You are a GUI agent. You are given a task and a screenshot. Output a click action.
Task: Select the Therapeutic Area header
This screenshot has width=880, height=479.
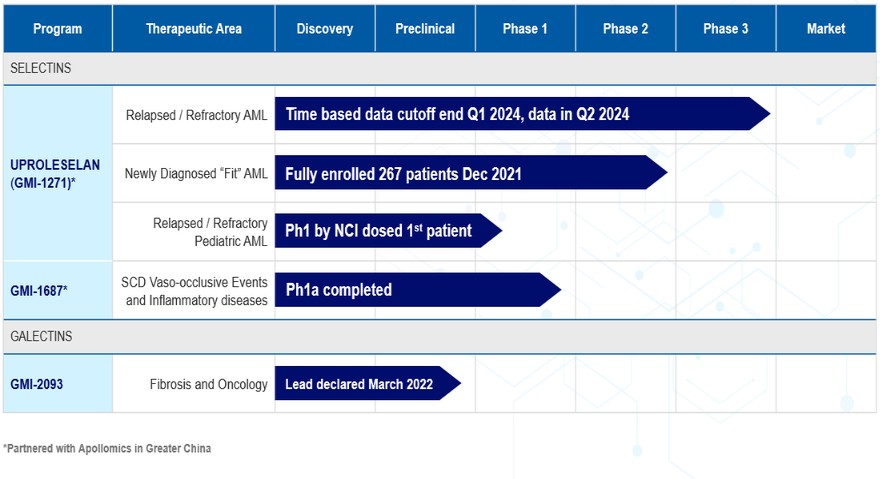[194, 29]
